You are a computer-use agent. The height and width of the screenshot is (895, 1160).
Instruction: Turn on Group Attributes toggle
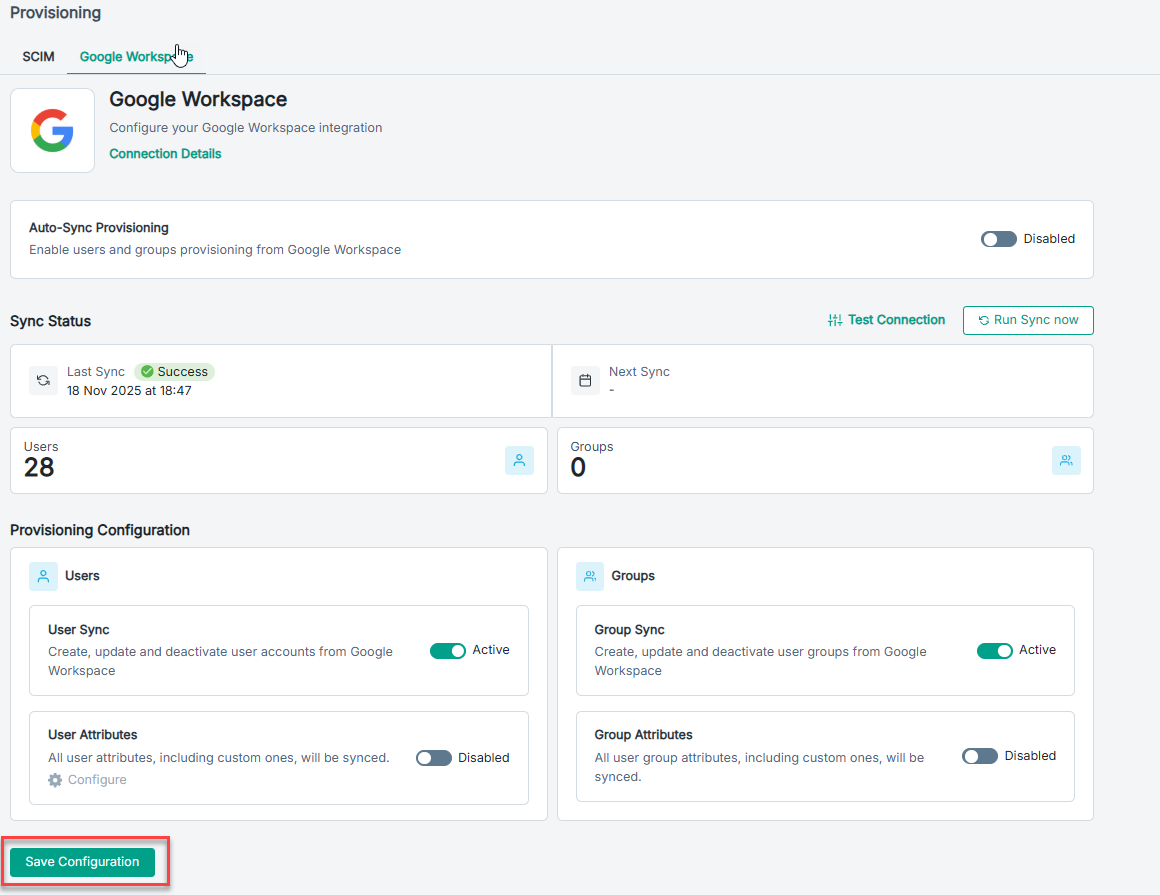tap(980, 756)
